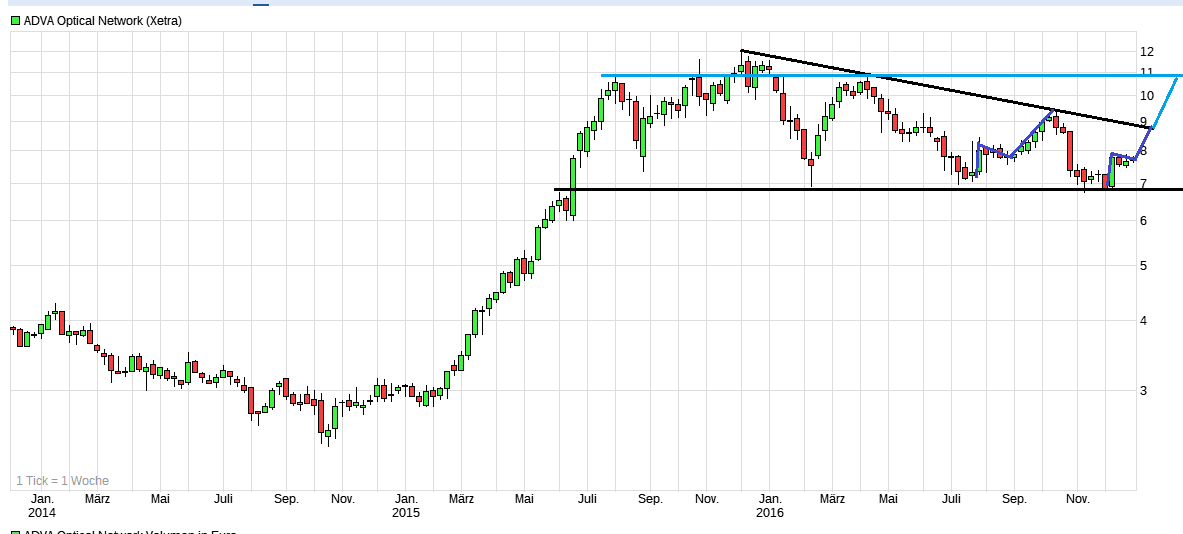Screen dimensions: 1183x534
Task: Click the price axis value 4
Action: [x=1144, y=321]
